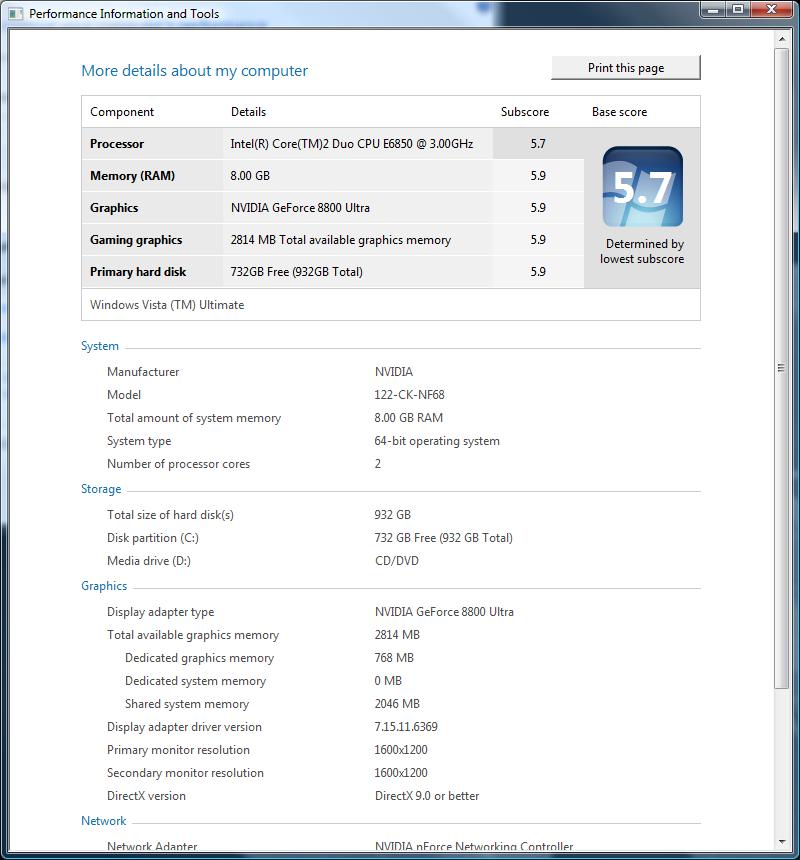Image resolution: width=800 pixels, height=860 pixels.
Task: Click the 'Determined by lowest subscore' caption
Action: pyautogui.click(x=642, y=251)
